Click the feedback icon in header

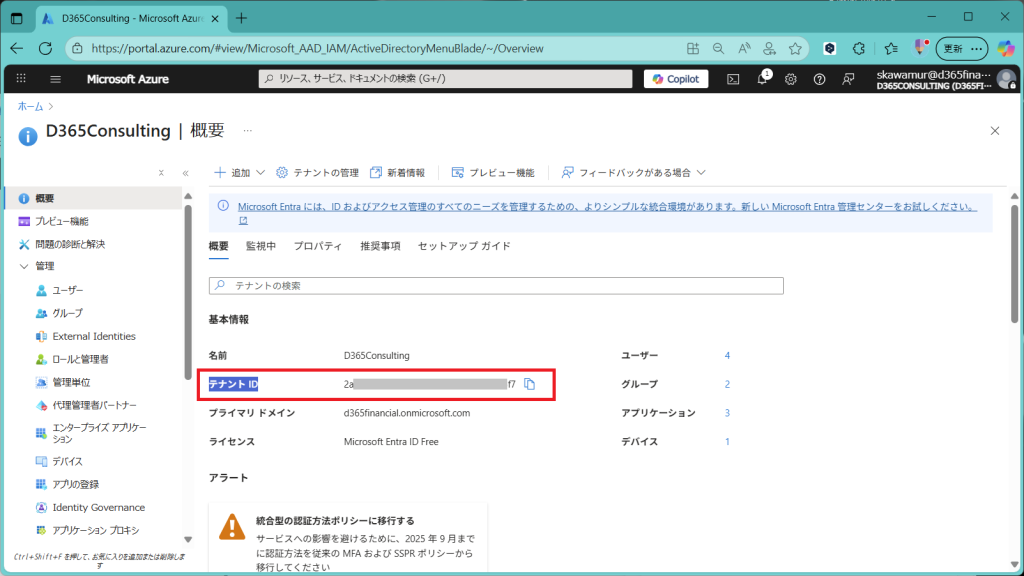(848, 79)
